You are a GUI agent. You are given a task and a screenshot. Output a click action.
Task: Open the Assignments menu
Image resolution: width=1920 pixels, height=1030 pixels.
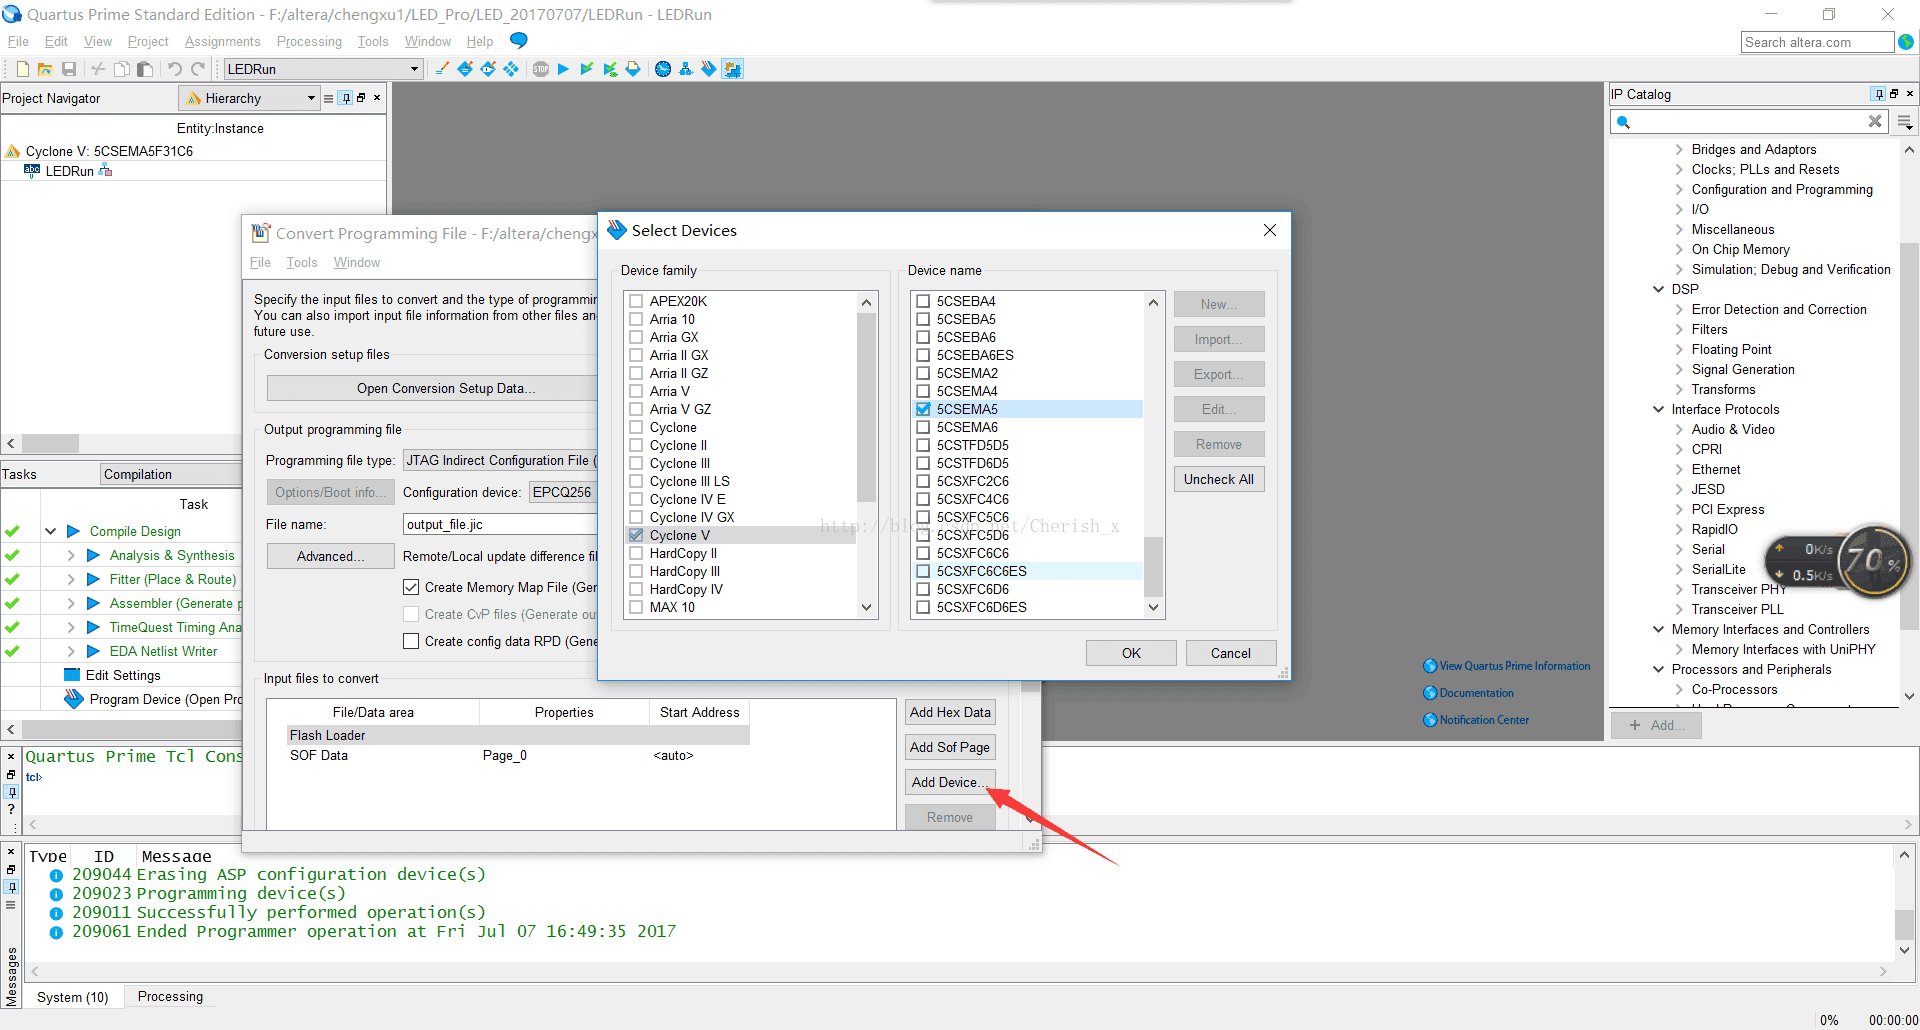click(x=222, y=41)
